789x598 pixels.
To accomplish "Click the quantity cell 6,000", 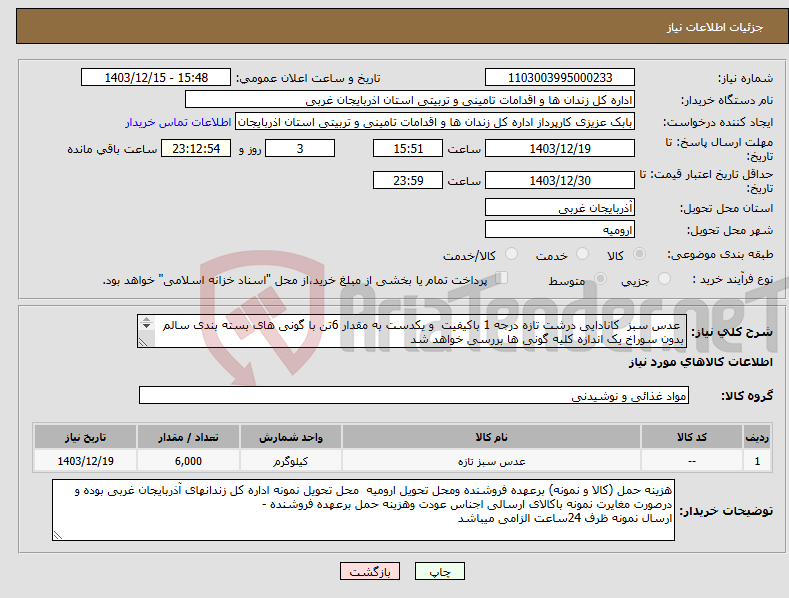I will pos(188,461).
